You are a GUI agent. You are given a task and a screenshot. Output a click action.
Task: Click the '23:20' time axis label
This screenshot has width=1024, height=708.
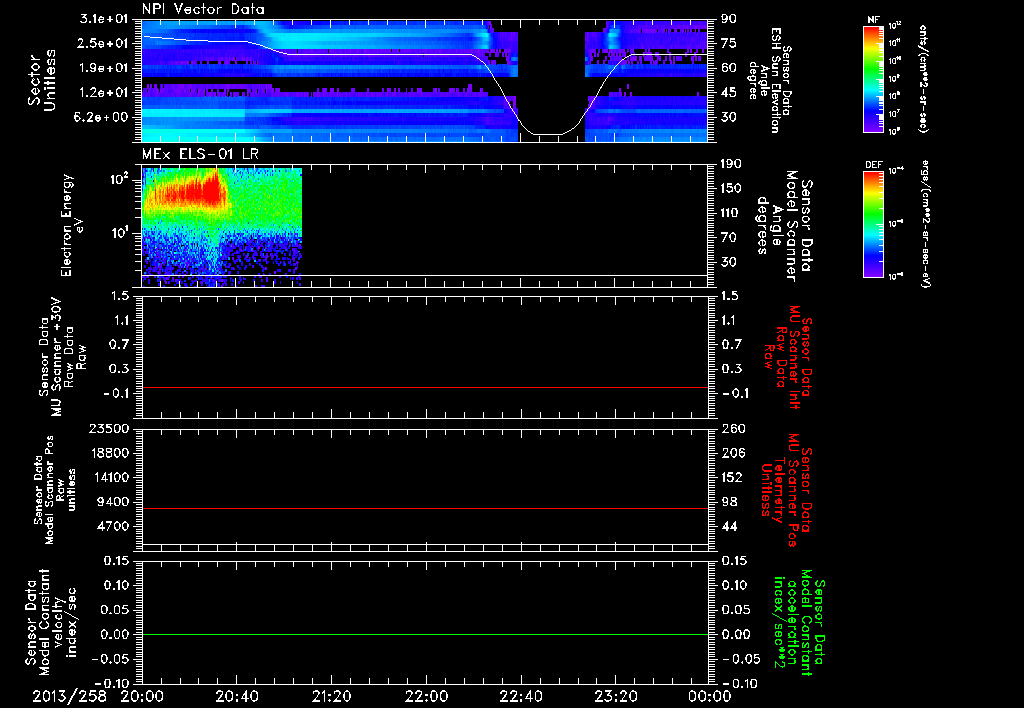click(x=615, y=696)
